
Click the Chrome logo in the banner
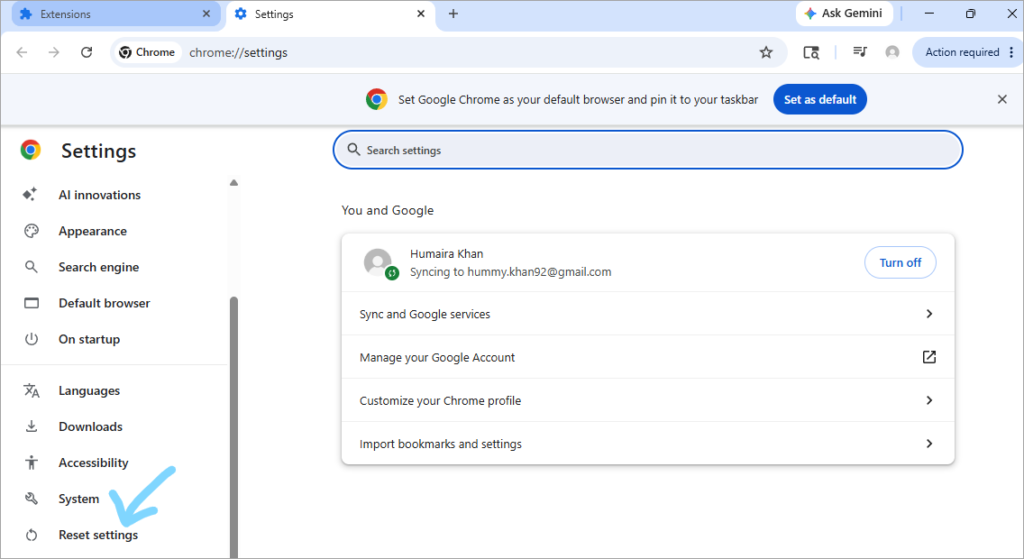[376, 99]
